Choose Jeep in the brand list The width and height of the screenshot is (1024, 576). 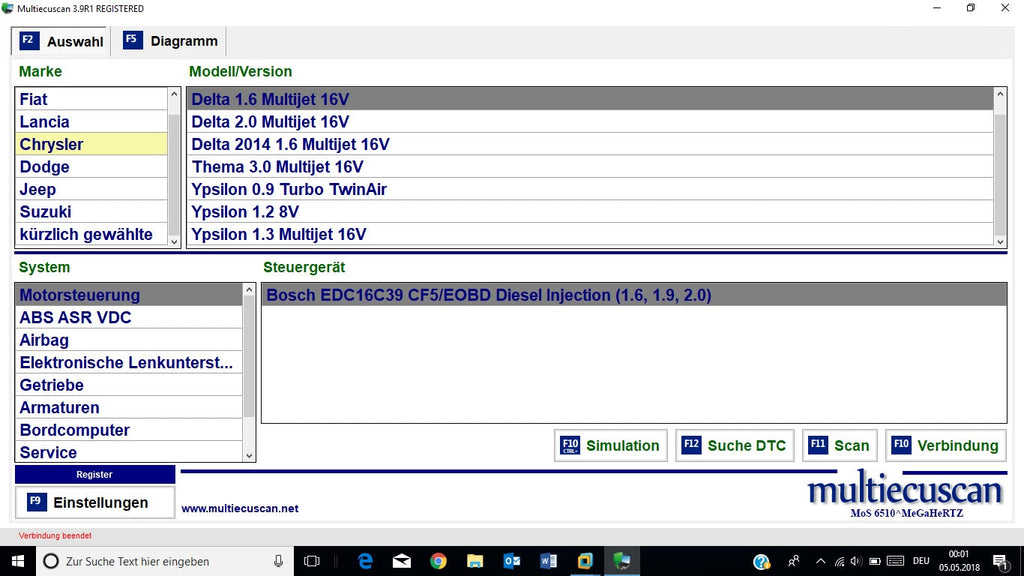(91, 189)
